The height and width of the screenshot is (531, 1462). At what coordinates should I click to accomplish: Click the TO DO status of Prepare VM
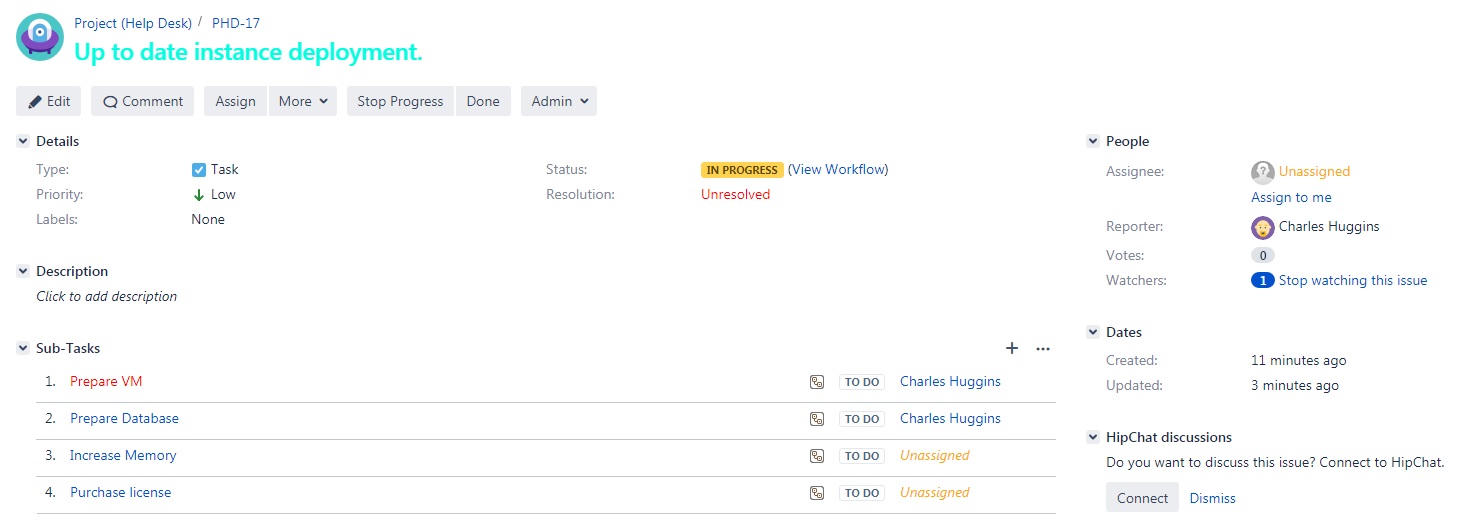[x=862, y=382]
